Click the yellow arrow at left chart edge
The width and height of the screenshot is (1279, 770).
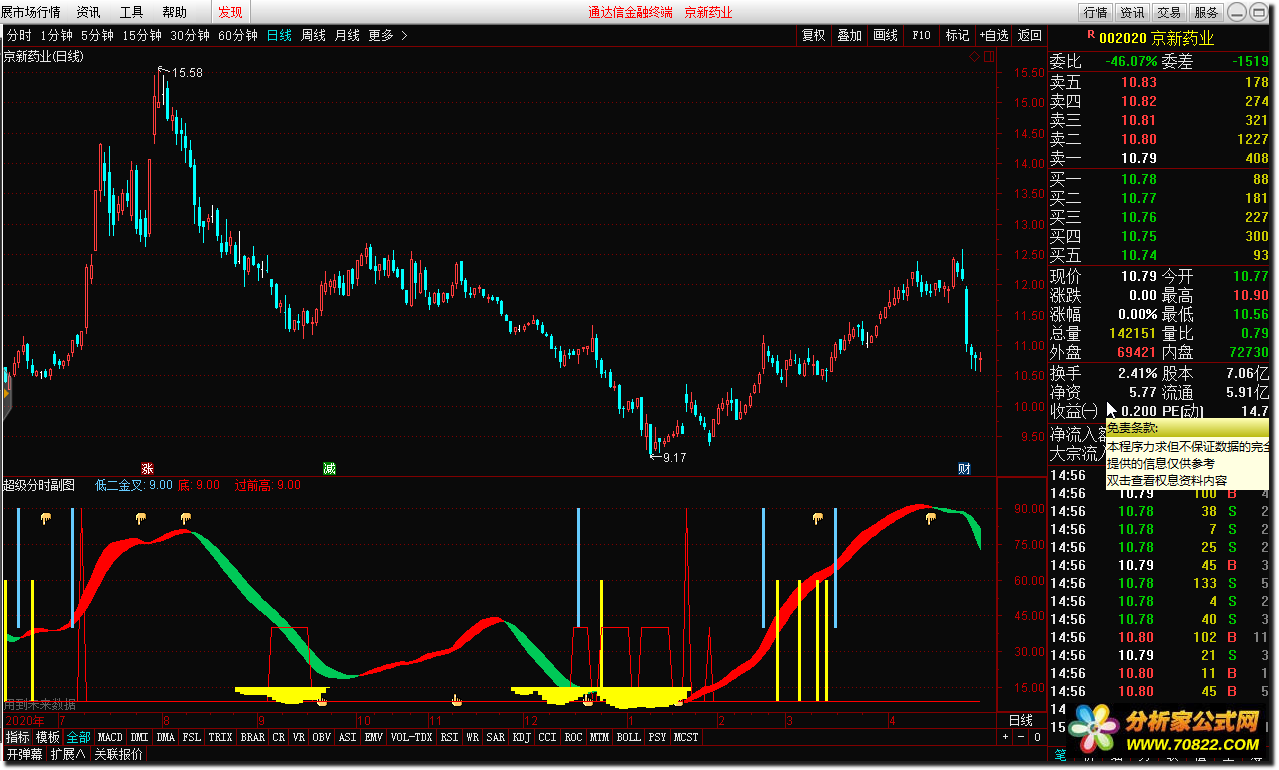(x=6, y=395)
